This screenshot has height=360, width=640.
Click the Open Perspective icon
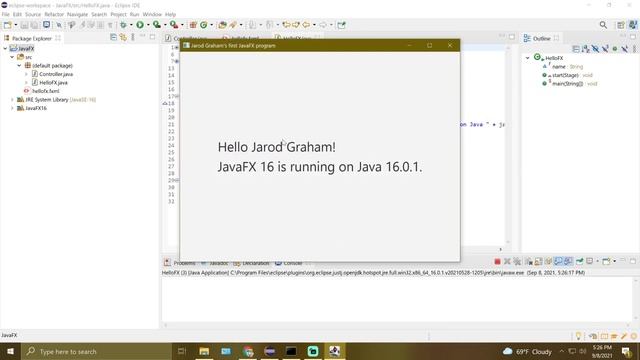[621, 25]
